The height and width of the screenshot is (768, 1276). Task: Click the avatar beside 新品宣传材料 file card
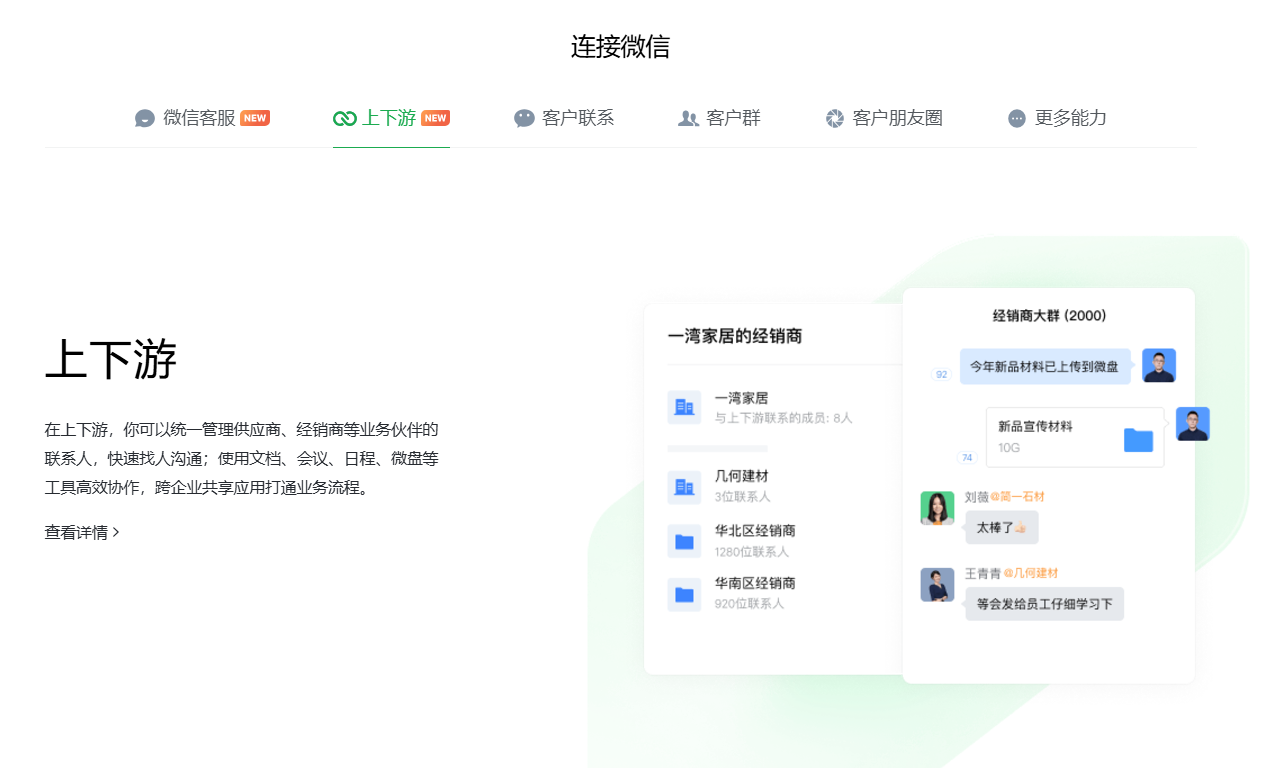point(1193,424)
